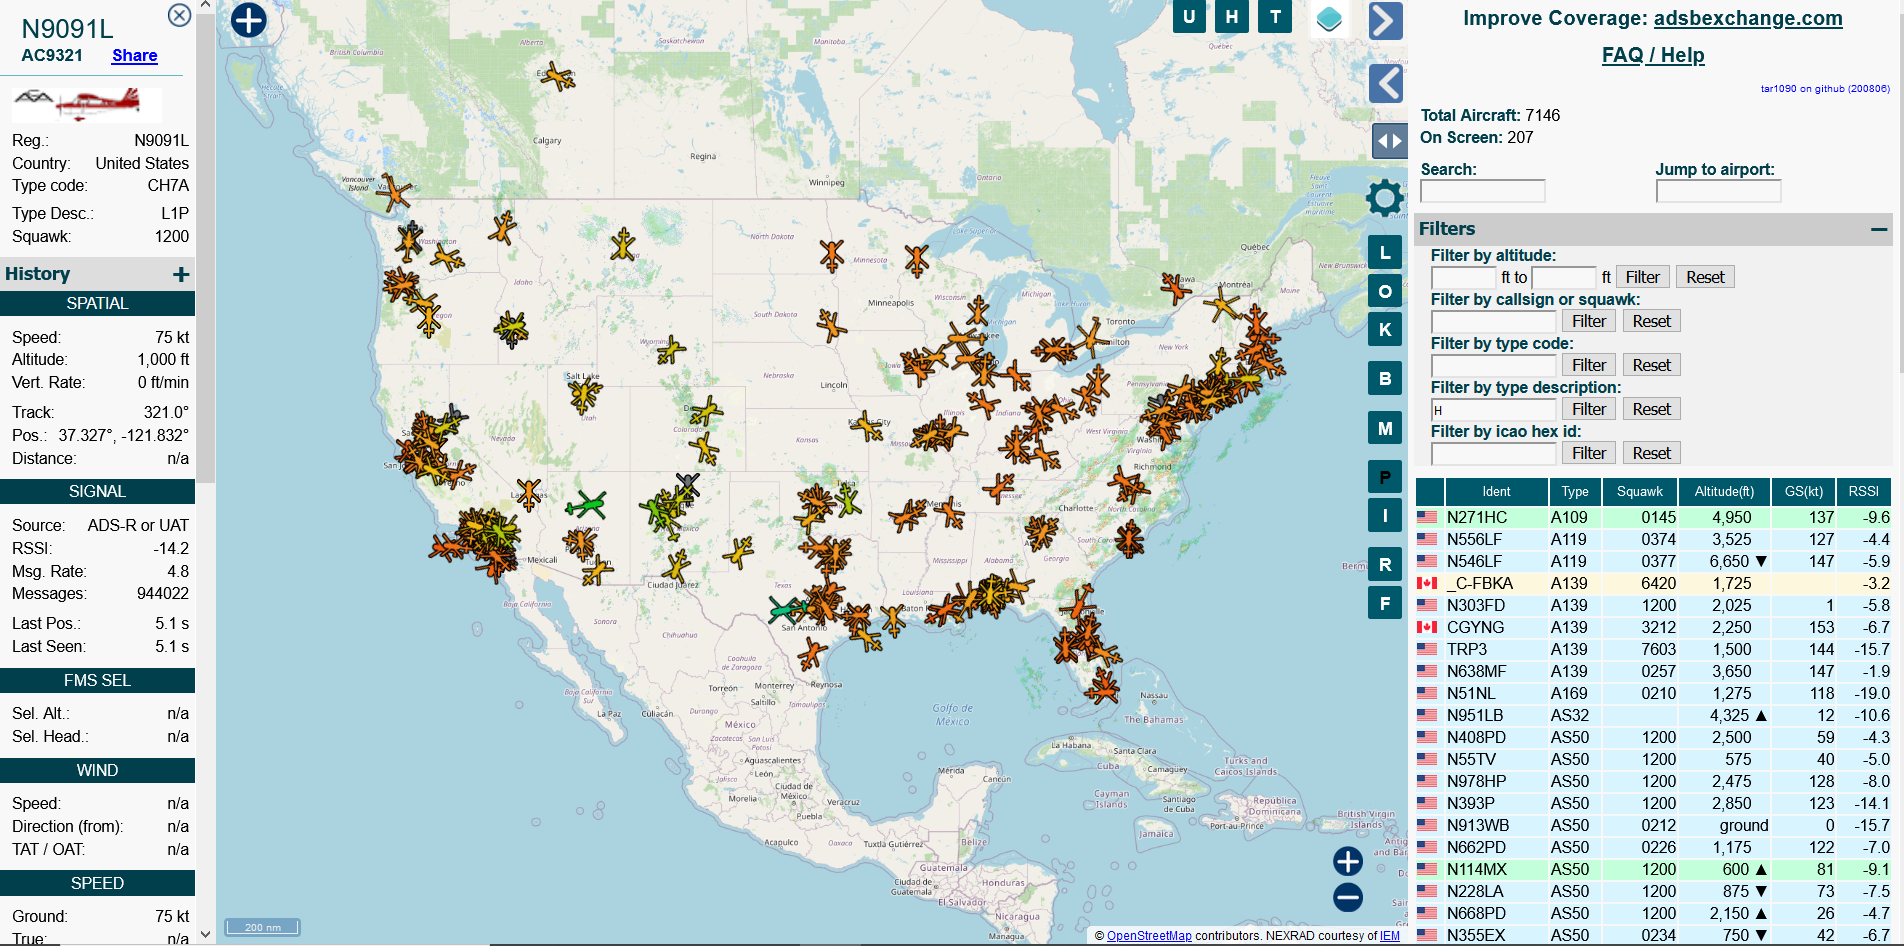Screen dimensions: 1904x946
Task: Toggle the L map option button
Action: pyautogui.click(x=1385, y=252)
